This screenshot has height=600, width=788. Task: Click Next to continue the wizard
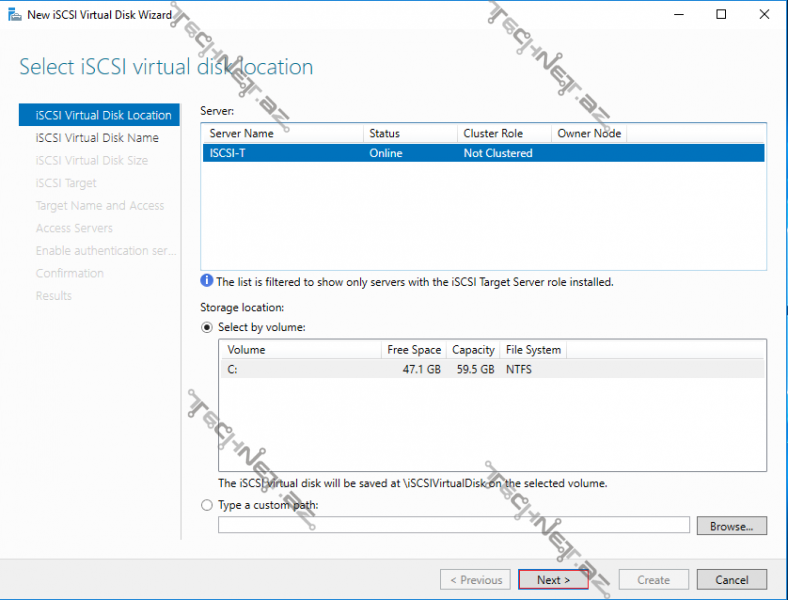pos(553,579)
